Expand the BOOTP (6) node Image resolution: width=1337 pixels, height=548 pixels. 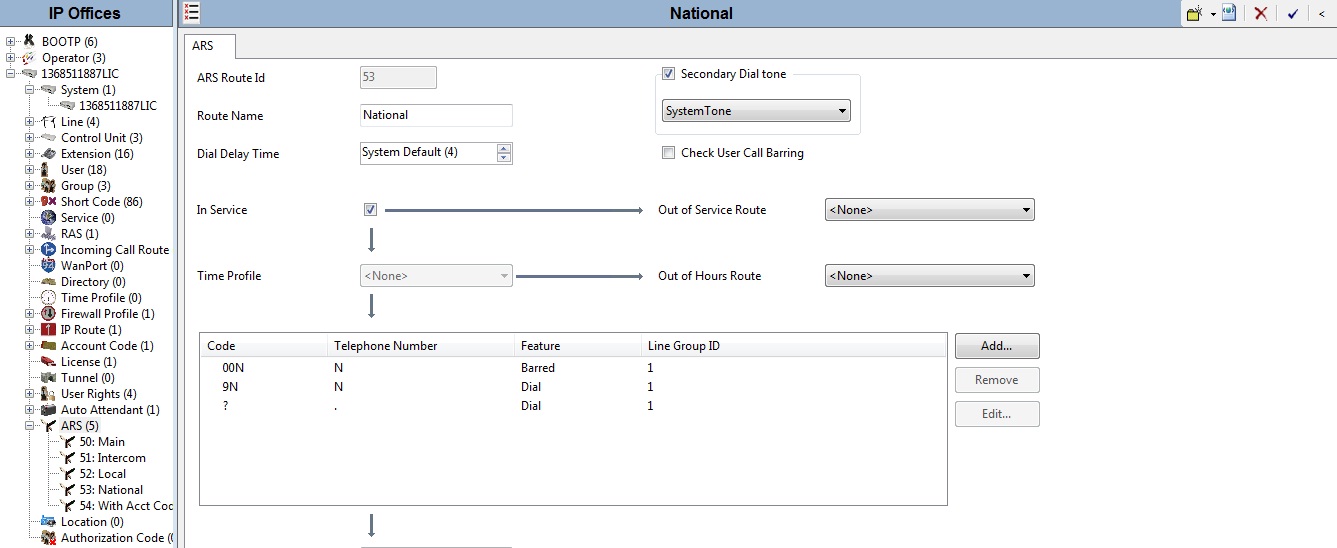tap(10, 42)
